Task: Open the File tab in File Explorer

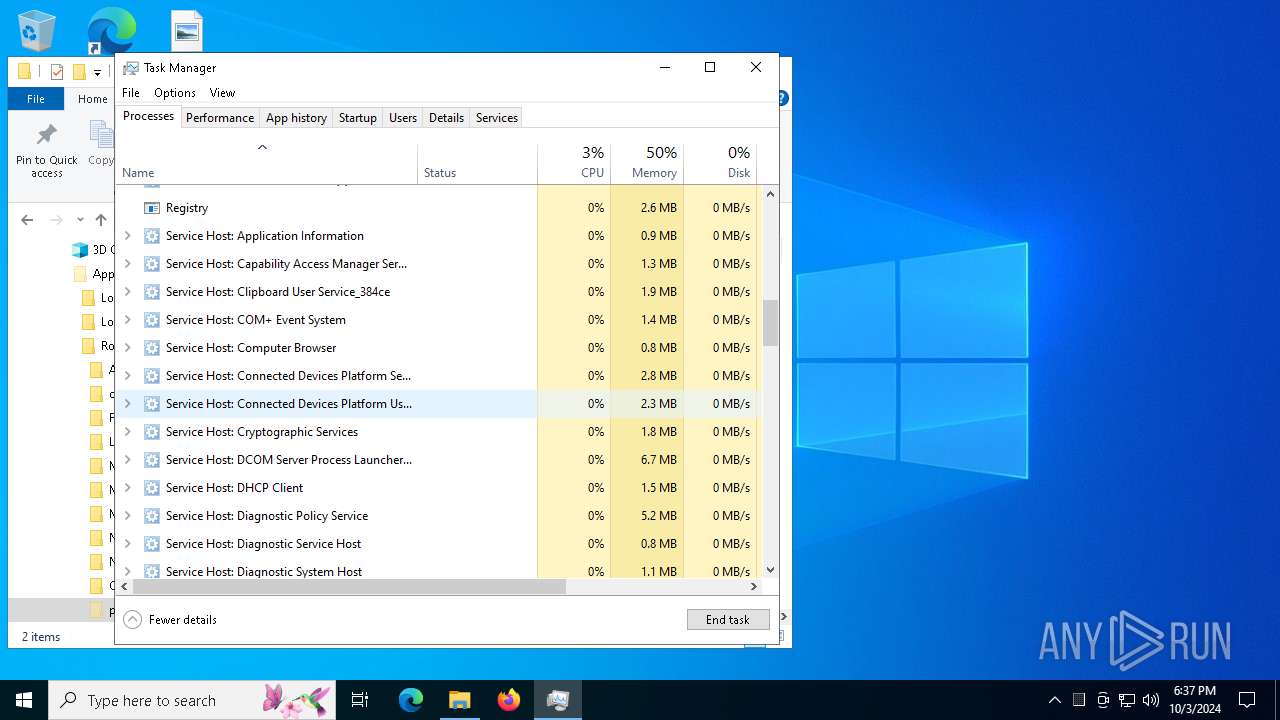Action: pos(36,99)
